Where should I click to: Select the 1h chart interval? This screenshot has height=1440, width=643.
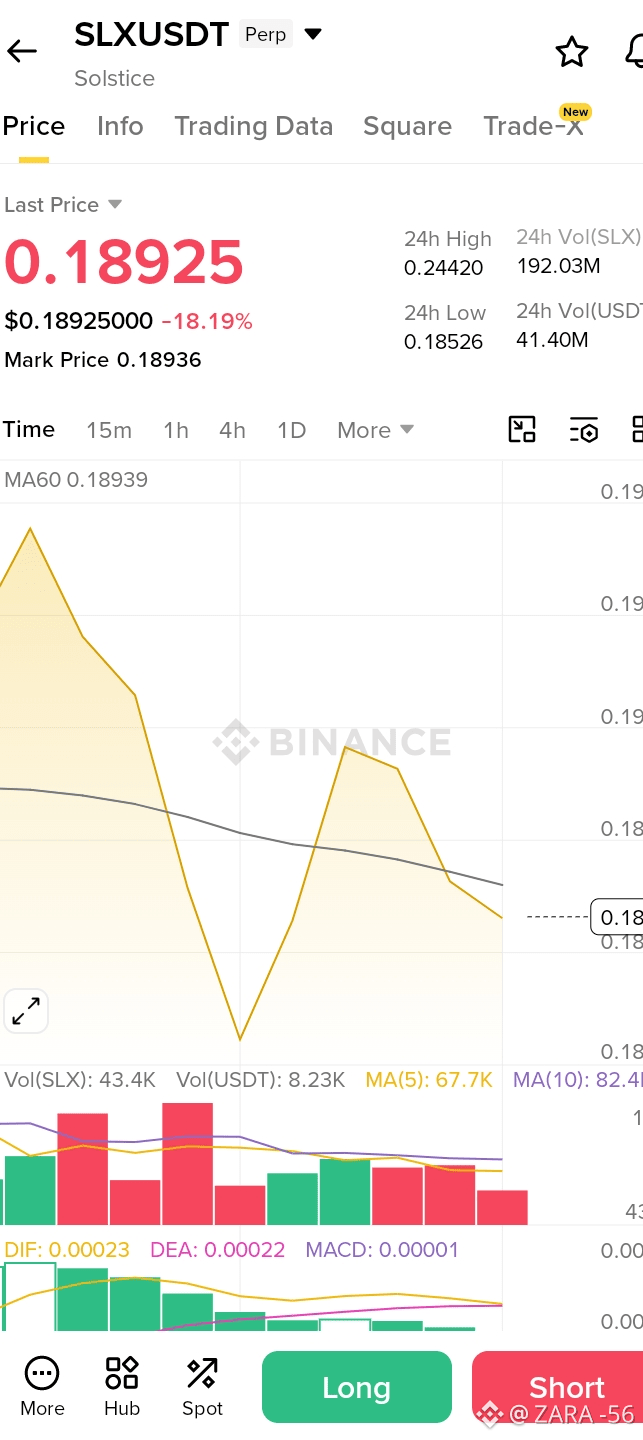tap(176, 430)
